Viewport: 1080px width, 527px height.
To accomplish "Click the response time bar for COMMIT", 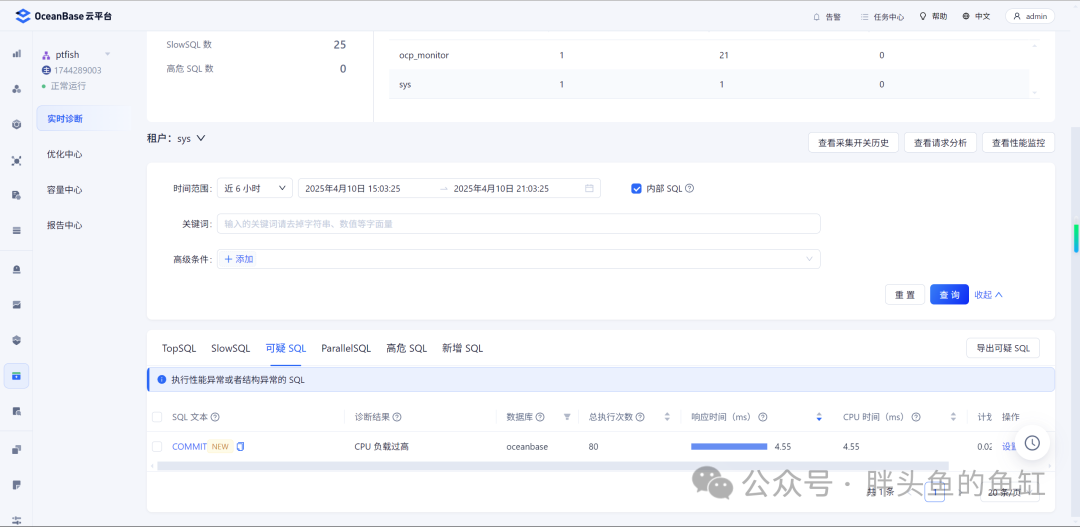I will [x=729, y=446].
